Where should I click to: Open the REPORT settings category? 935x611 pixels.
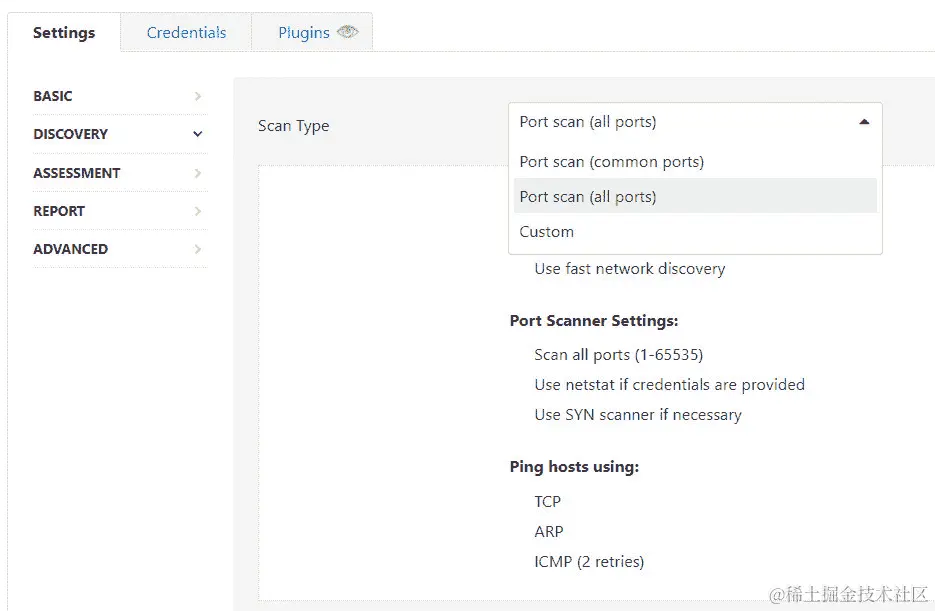[59, 211]
